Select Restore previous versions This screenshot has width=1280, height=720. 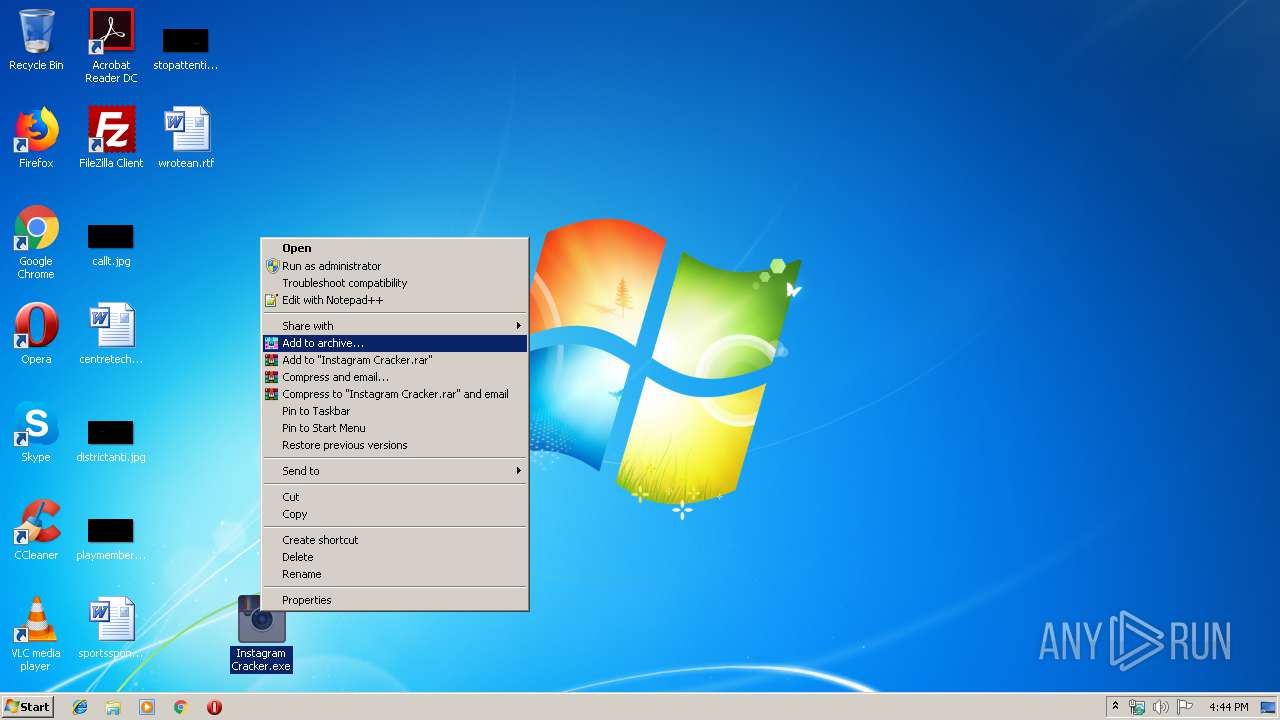pos(395,445)
